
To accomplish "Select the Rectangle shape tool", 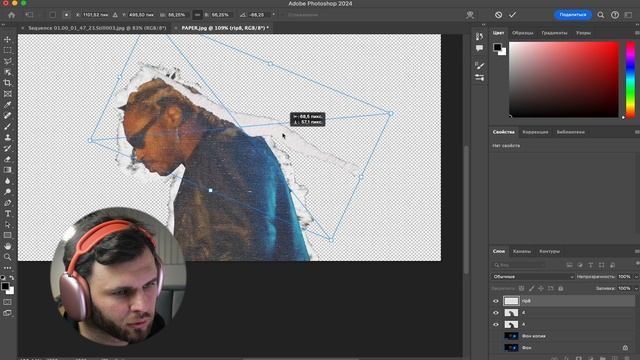I will 7,236.
